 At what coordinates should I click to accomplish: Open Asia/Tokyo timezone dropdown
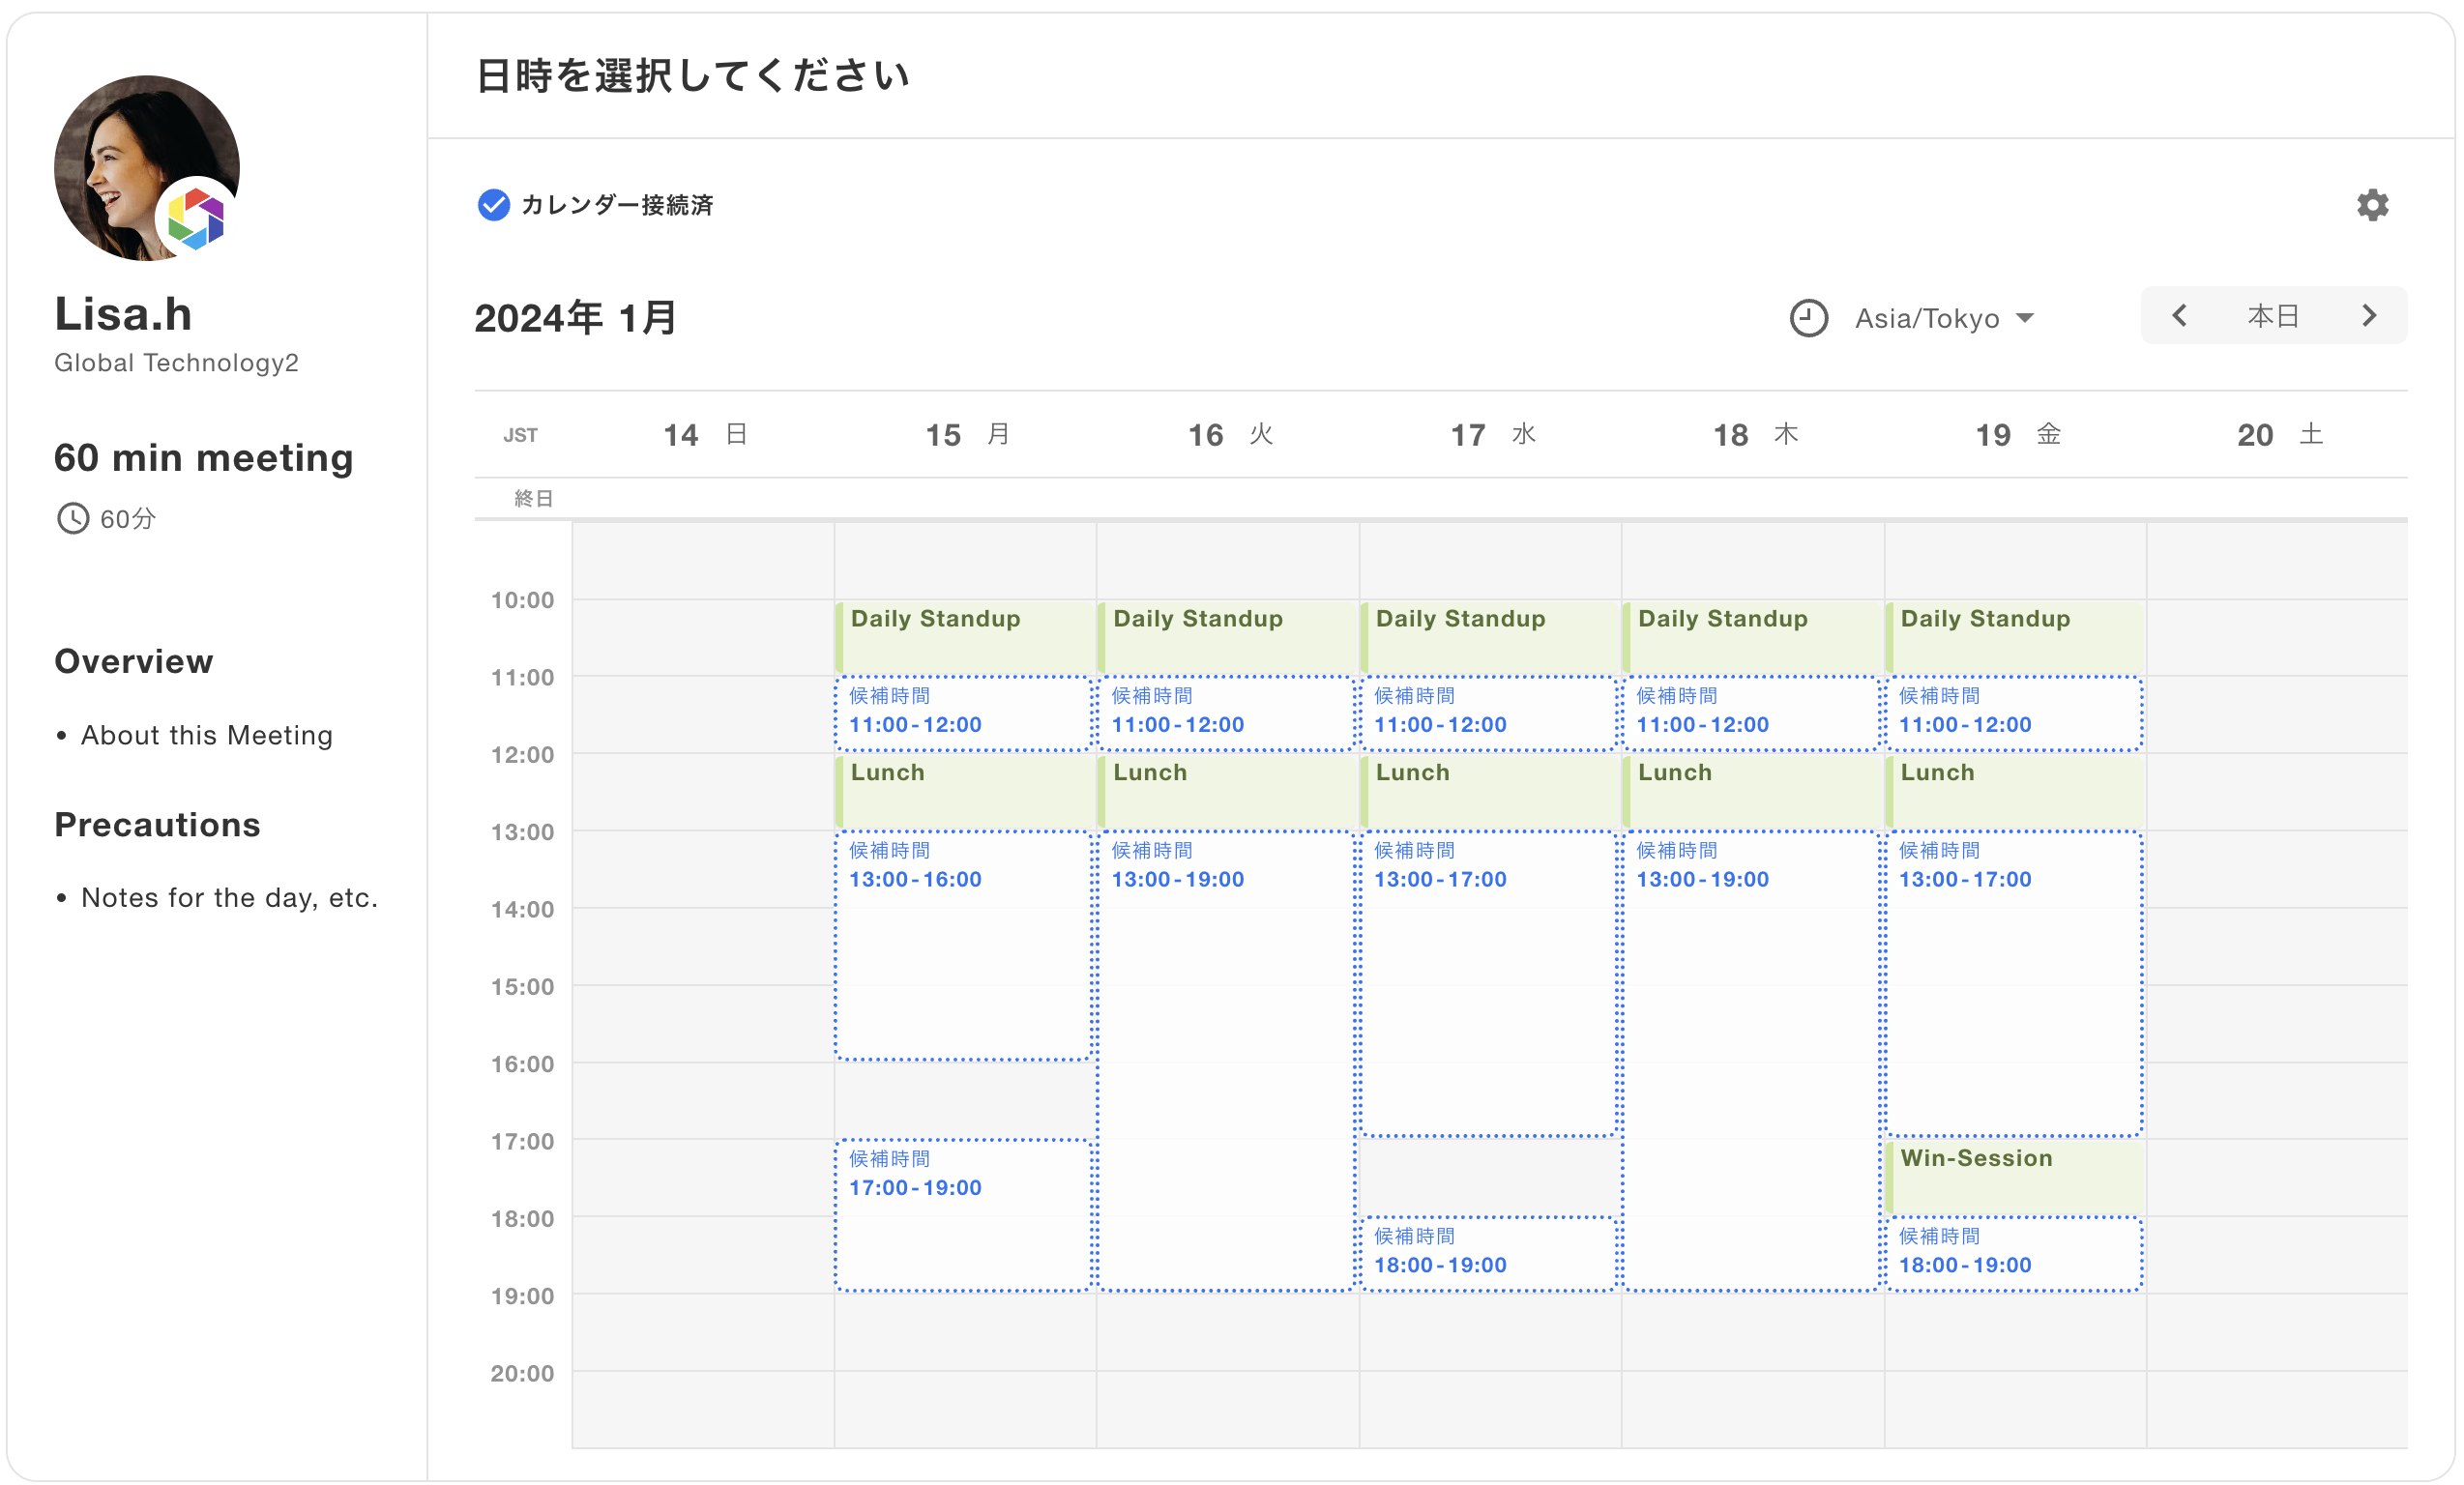click(1943, 318)
